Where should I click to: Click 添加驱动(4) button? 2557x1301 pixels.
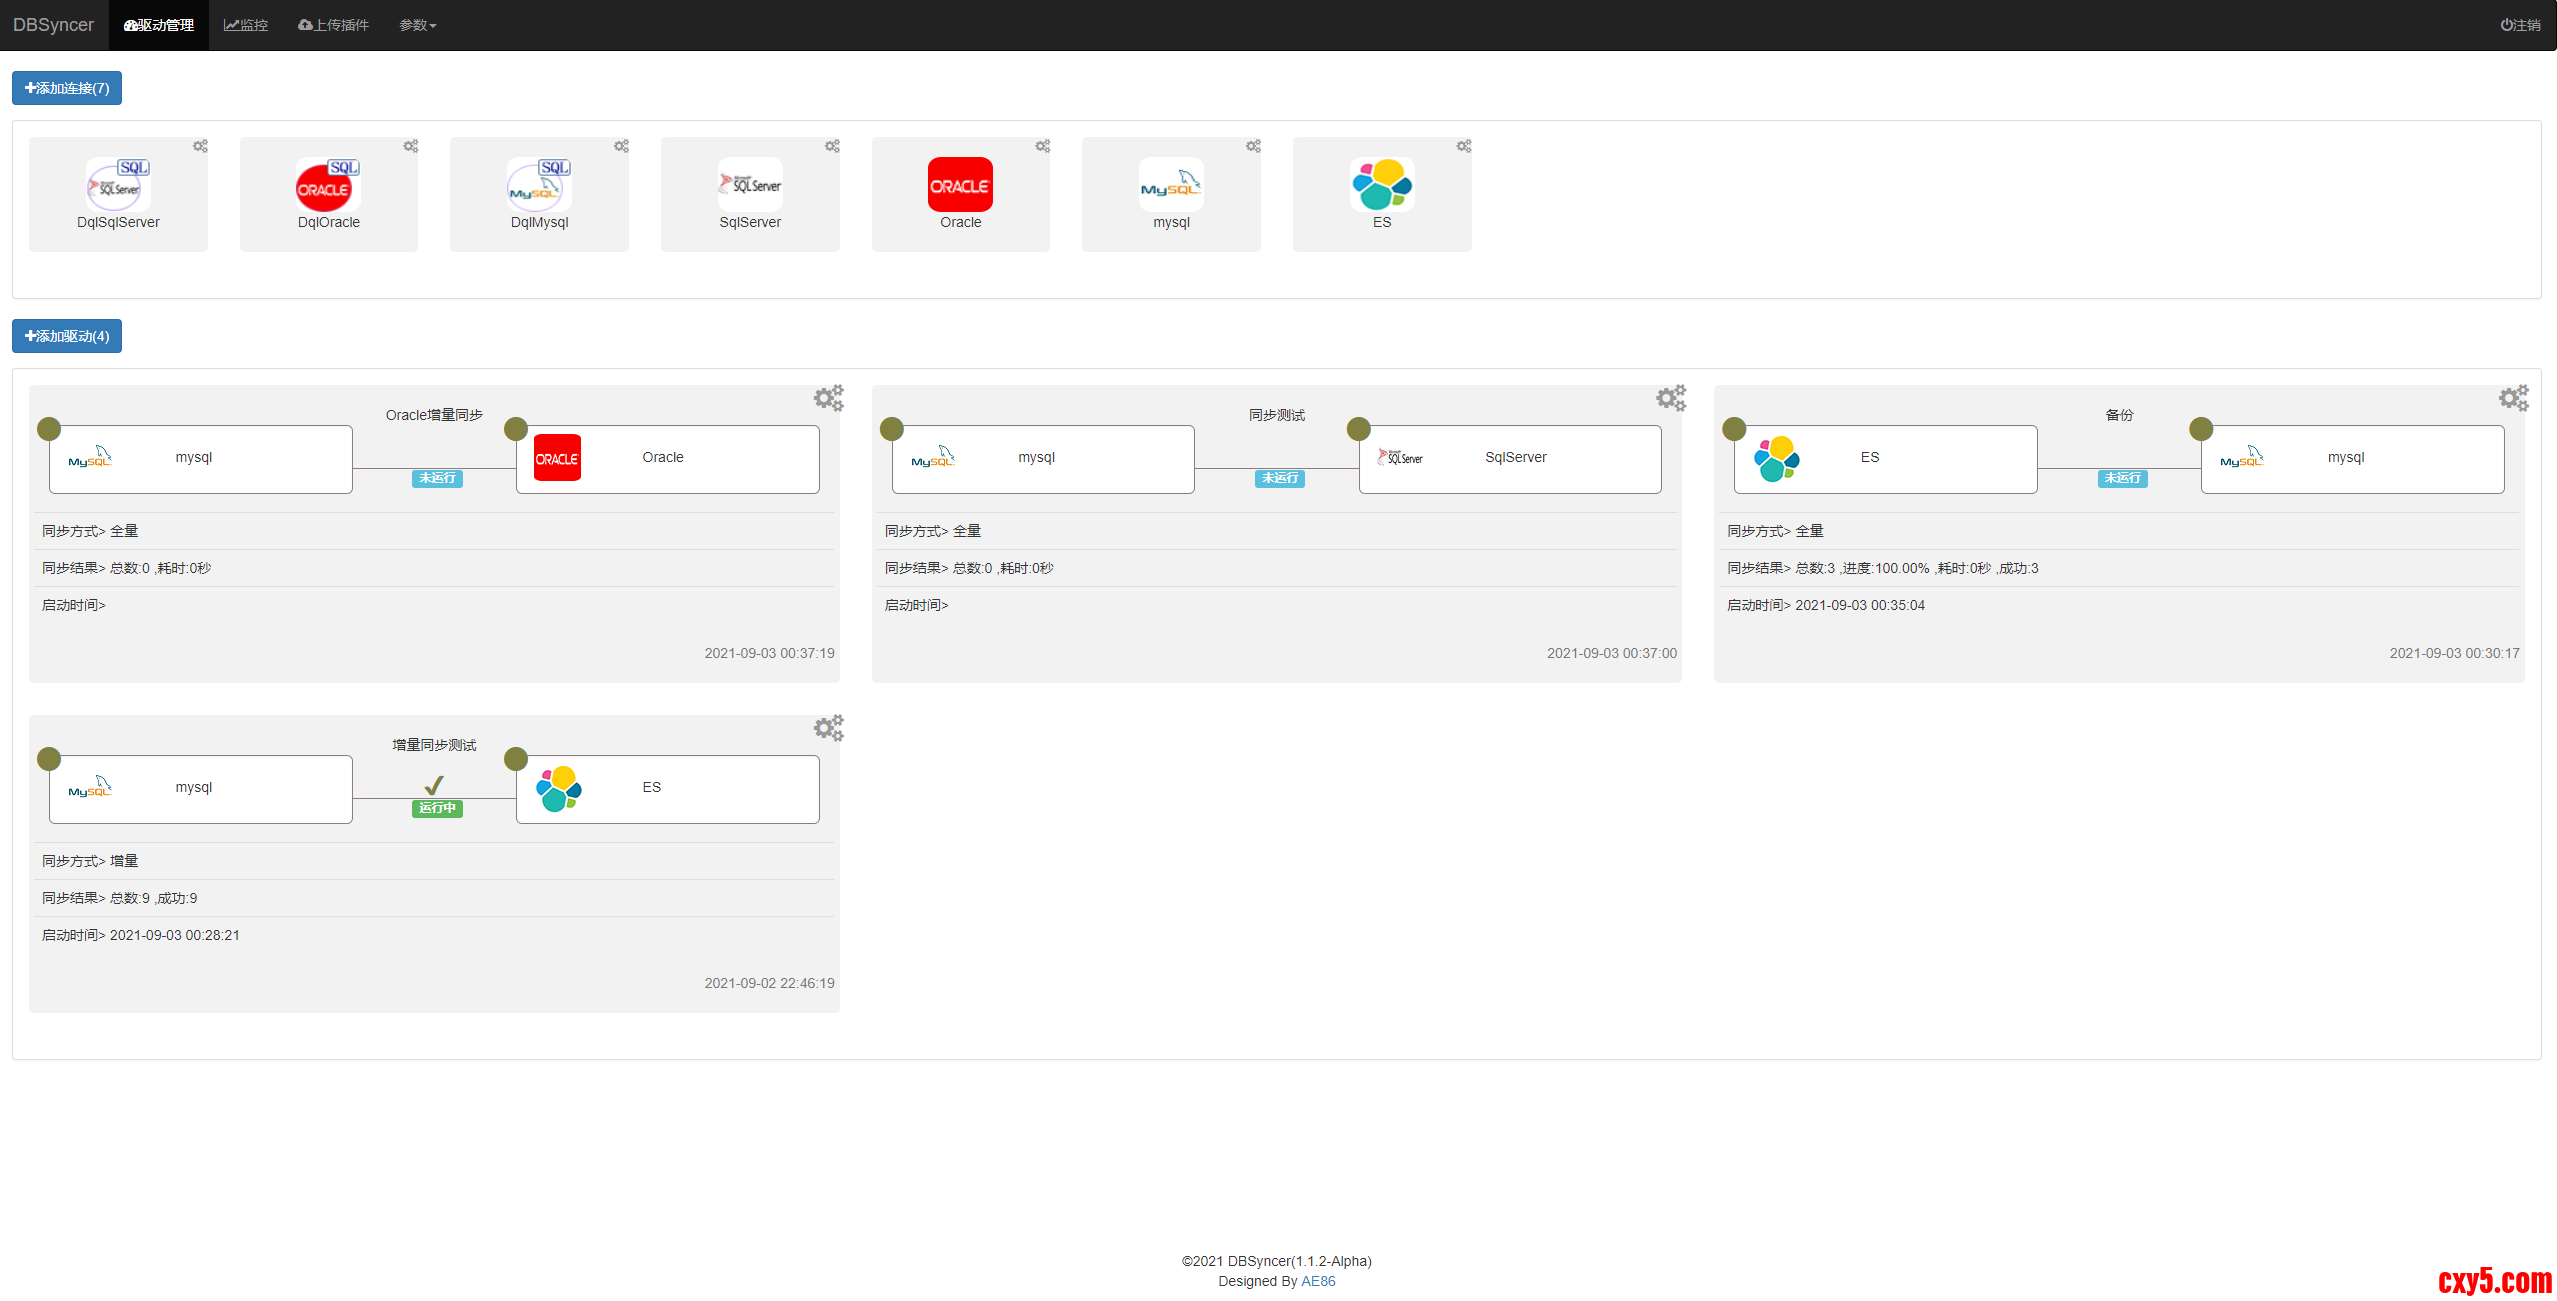tap(67, 336)
